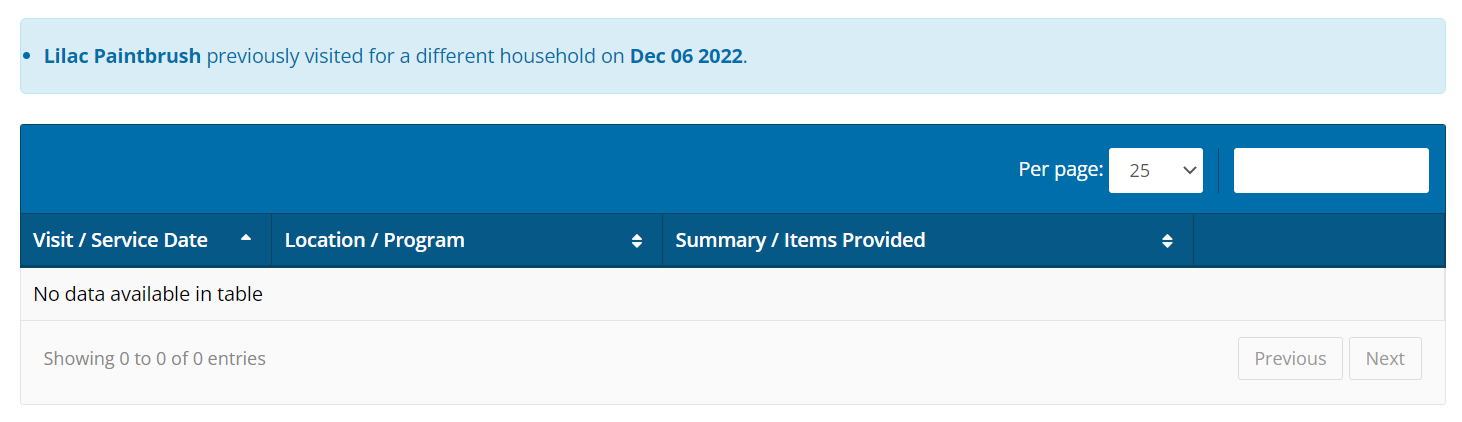Click the sort arrows beside Location / Program
The image size is (1462, 422).
coord(637,241)
